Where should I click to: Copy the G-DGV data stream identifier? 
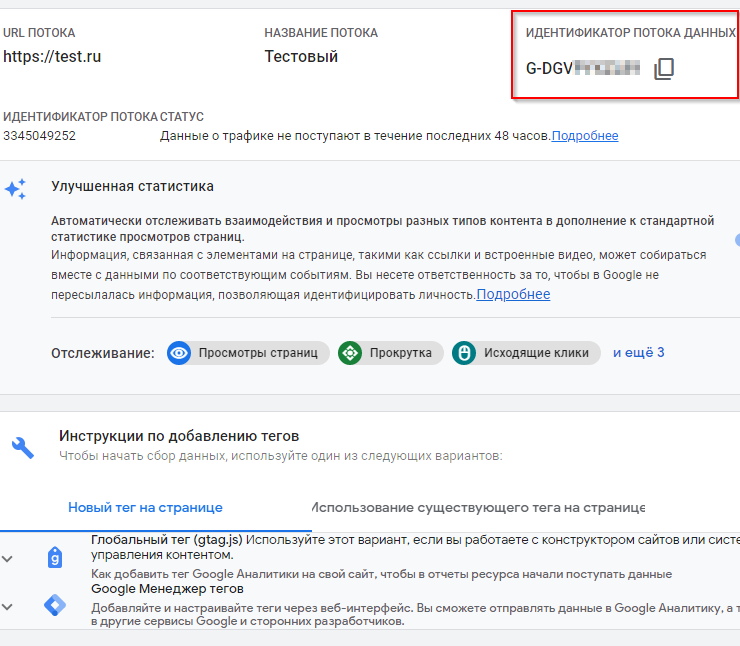click(x=664, y=69)
